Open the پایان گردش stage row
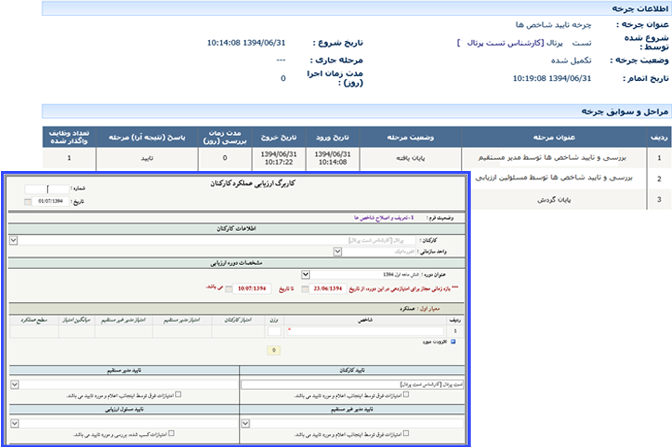 pyautogui.click(x=554, y=200)
